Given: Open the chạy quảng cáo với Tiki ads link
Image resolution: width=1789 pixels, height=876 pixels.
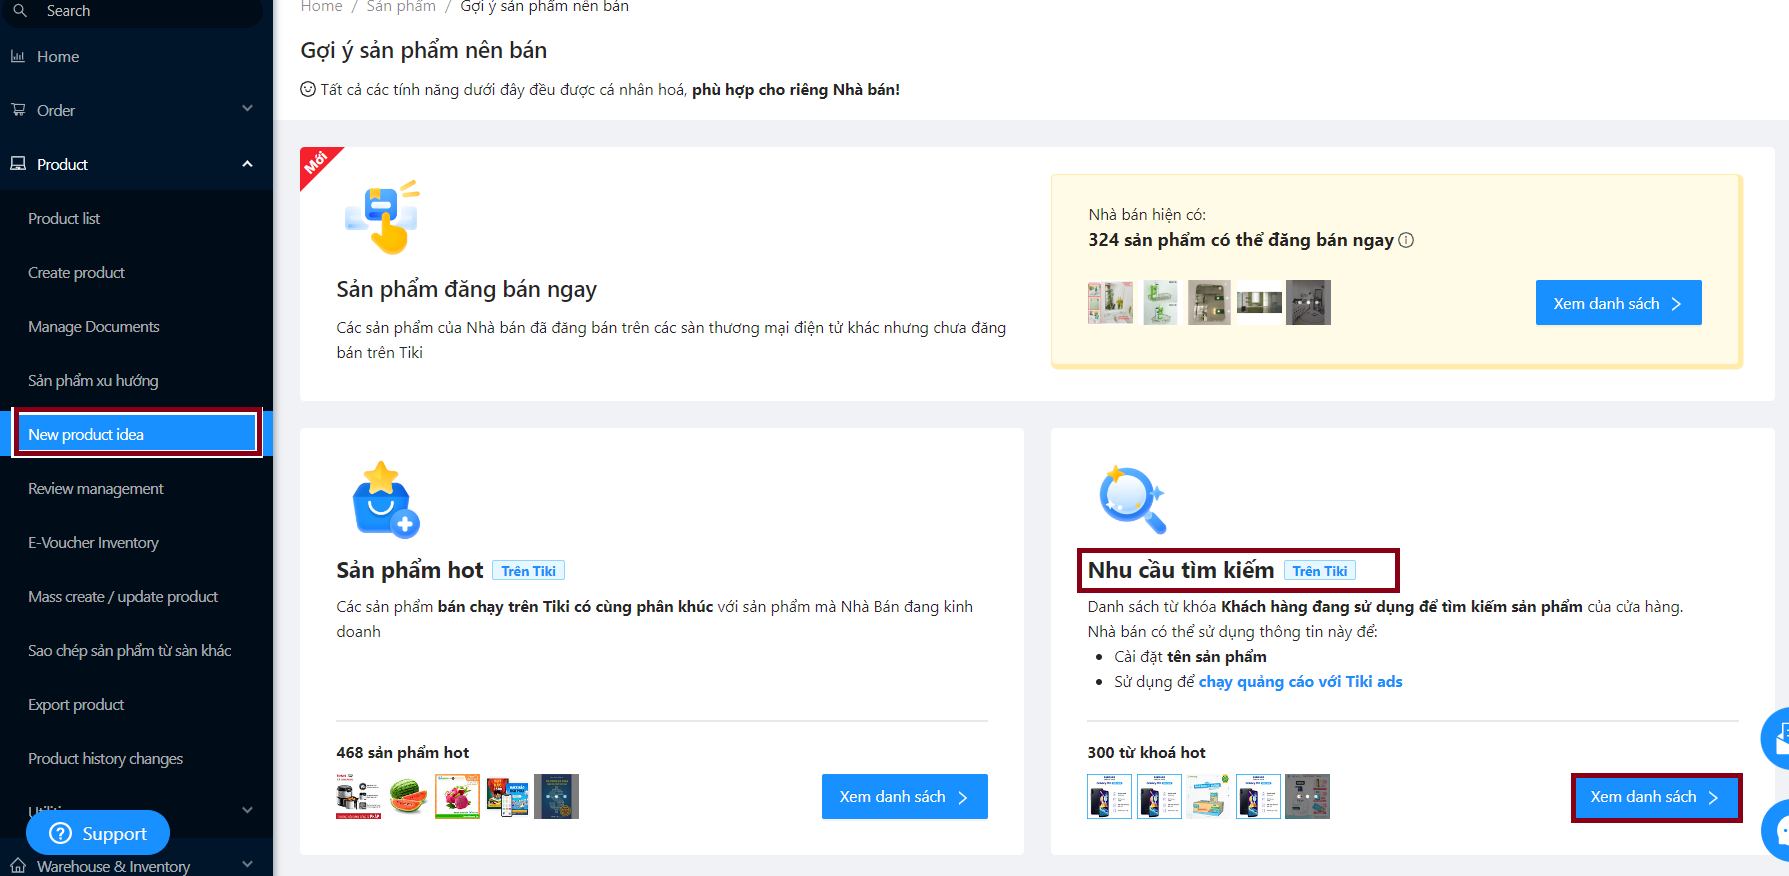Looking at the screenshot, I should pyautogui.click(x=1300, y=682).
